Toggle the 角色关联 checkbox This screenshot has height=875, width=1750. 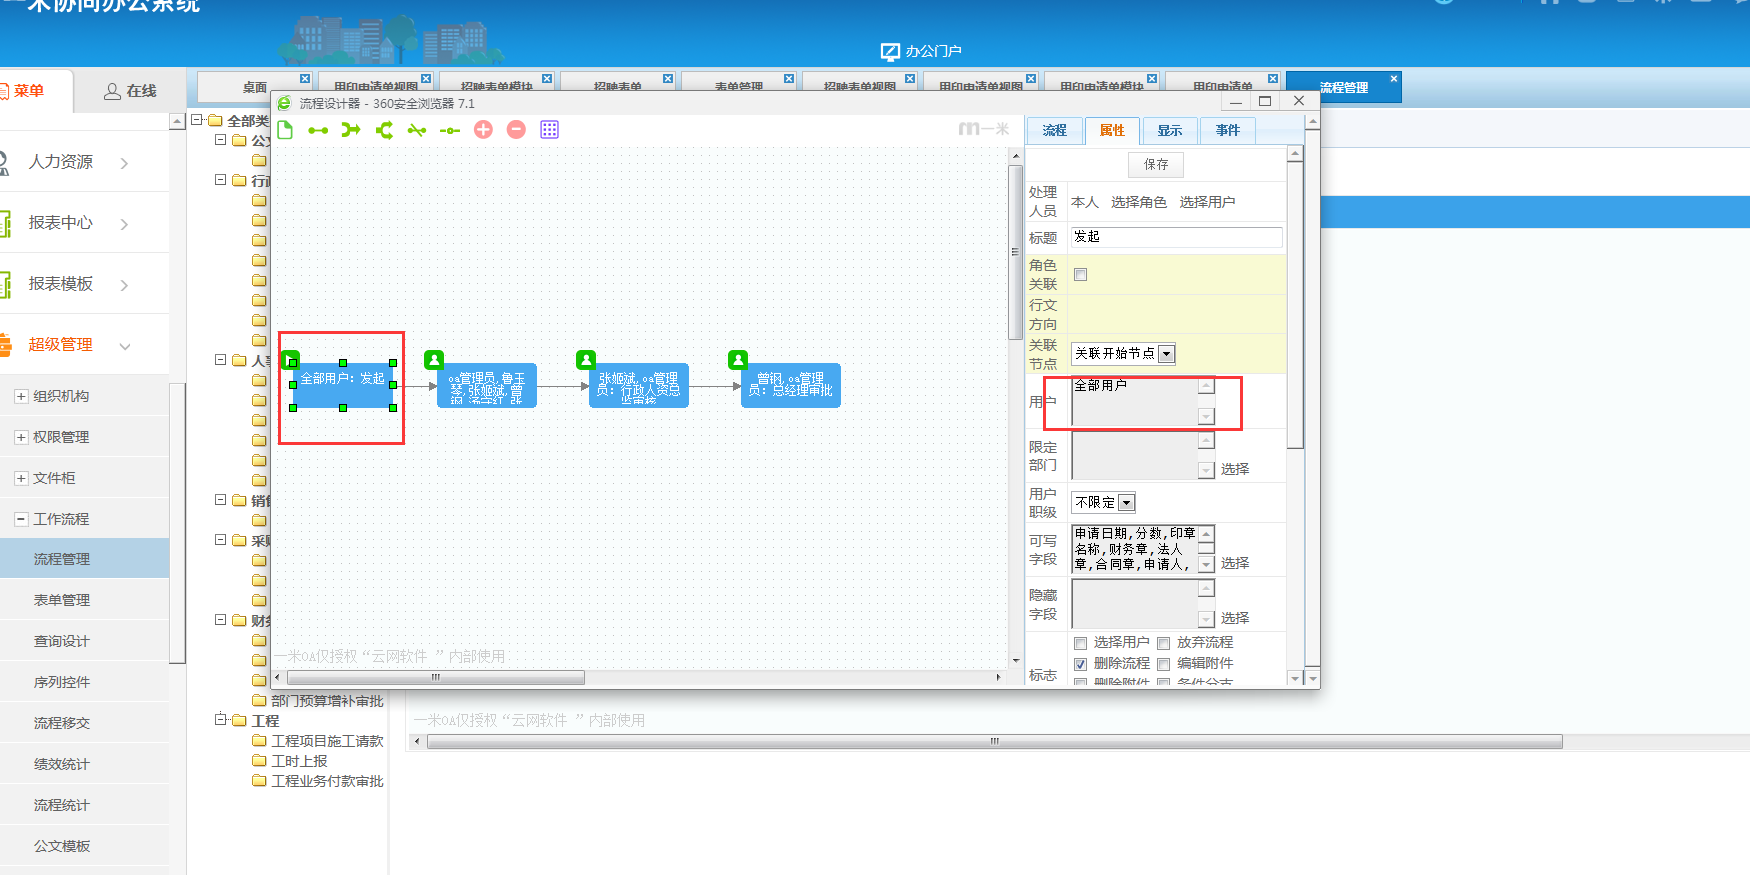click(x=1080, y=275)
